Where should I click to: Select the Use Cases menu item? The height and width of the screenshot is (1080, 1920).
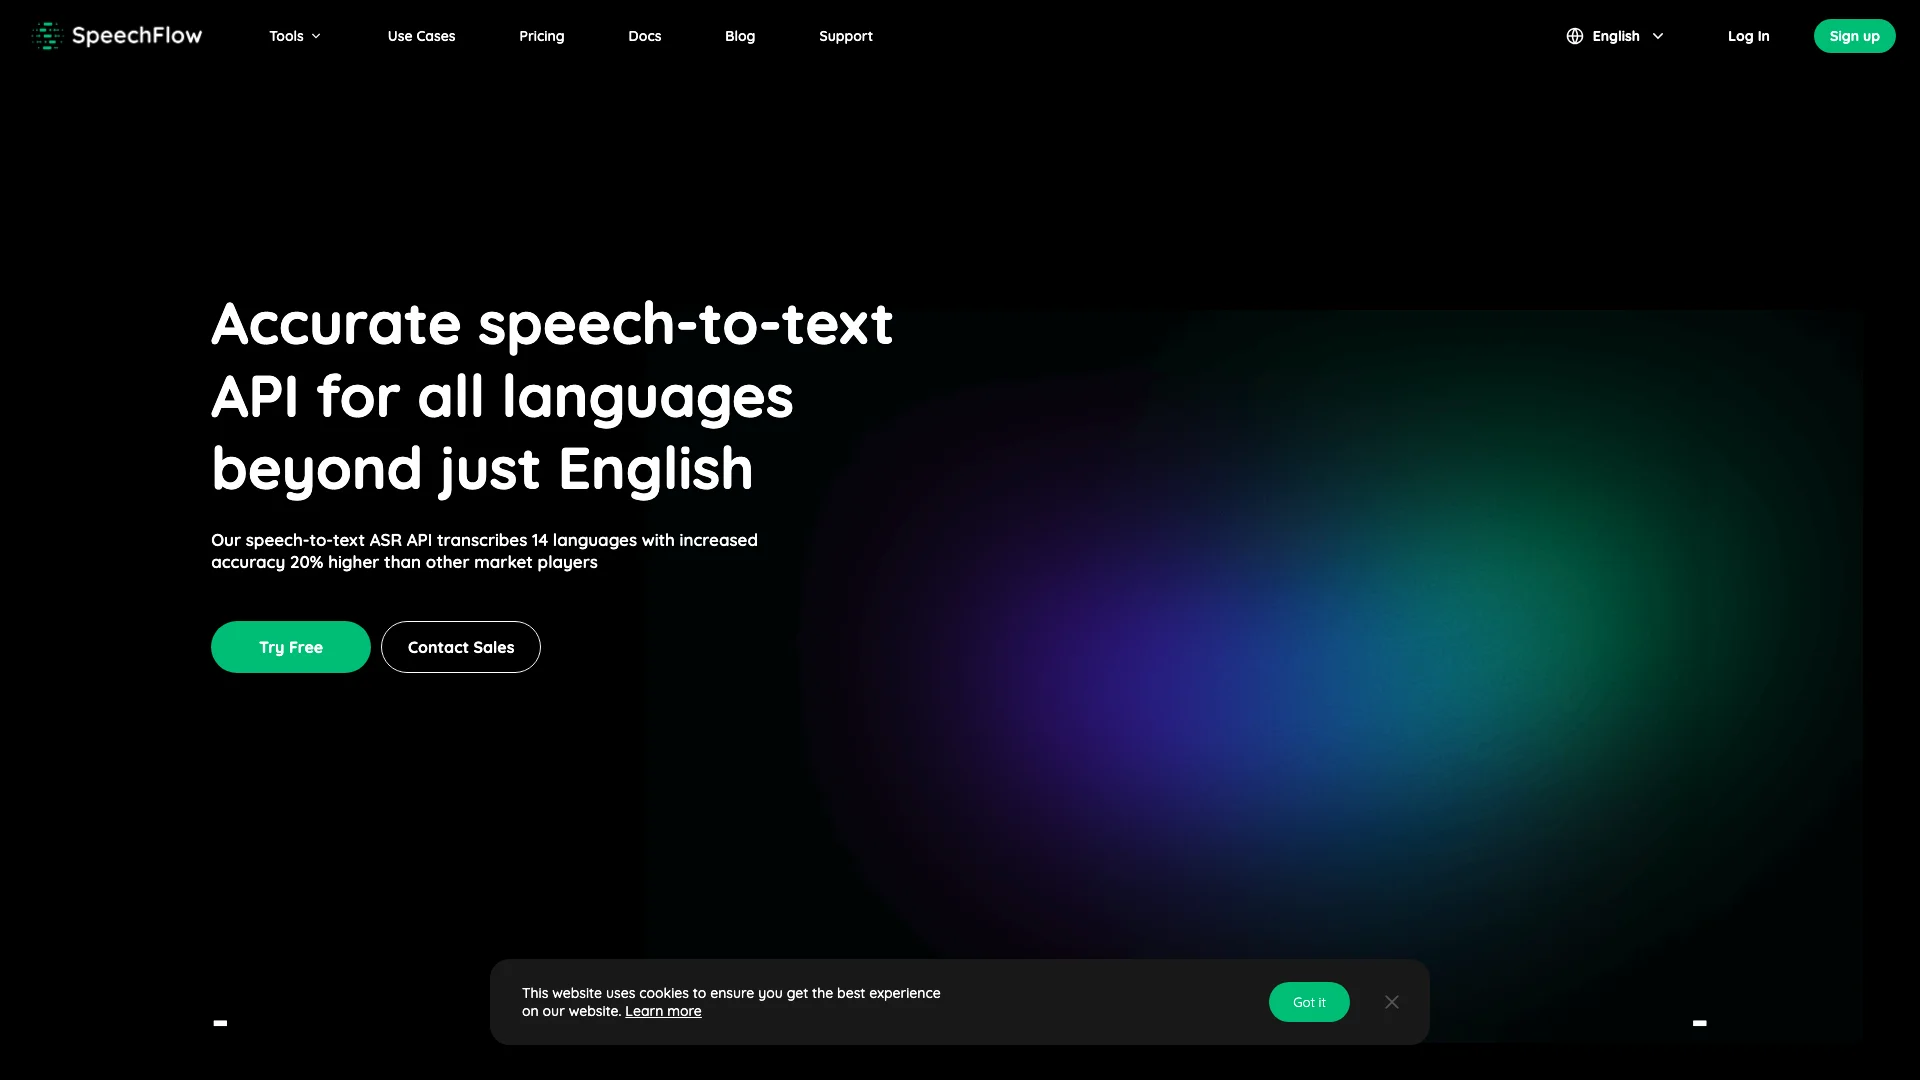pyautogui.click(x=421, y=36)
